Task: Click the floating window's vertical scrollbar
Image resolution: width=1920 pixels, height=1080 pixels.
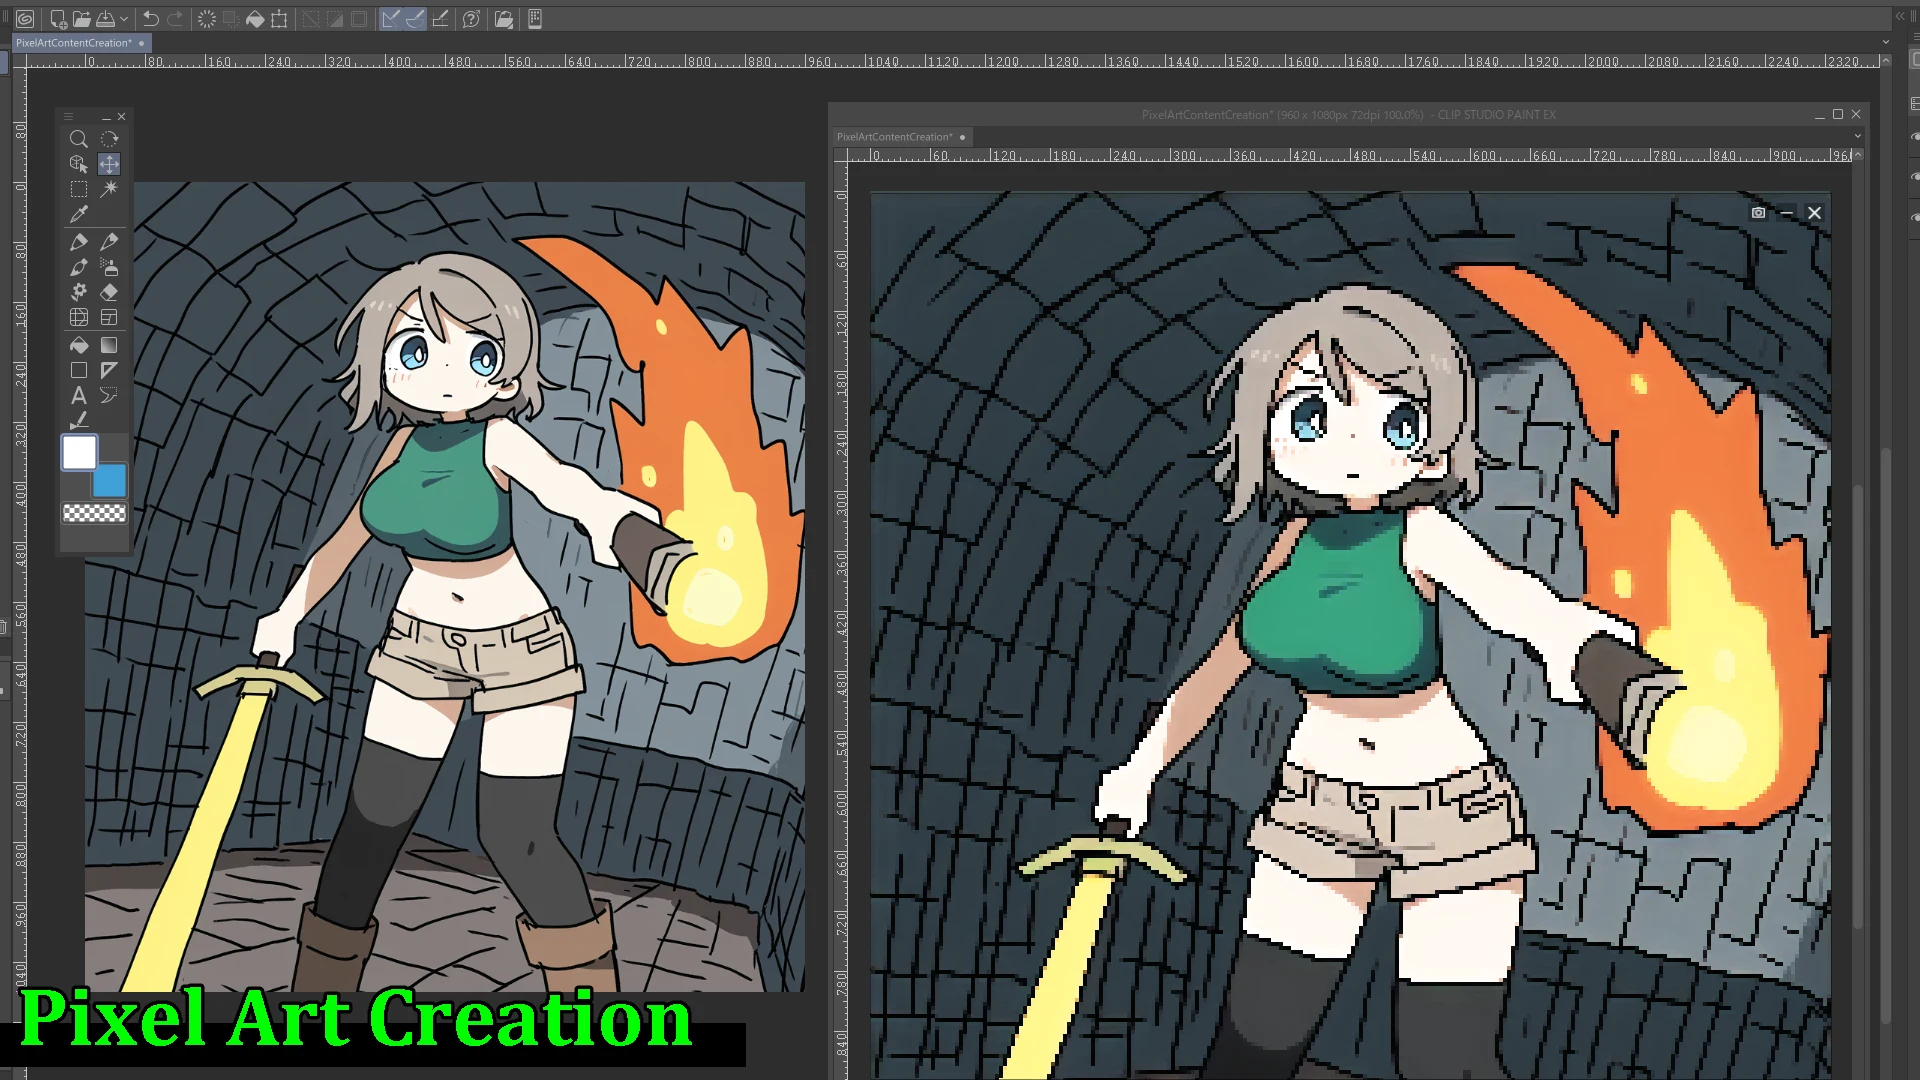Action: click(x=1858, y=705)
